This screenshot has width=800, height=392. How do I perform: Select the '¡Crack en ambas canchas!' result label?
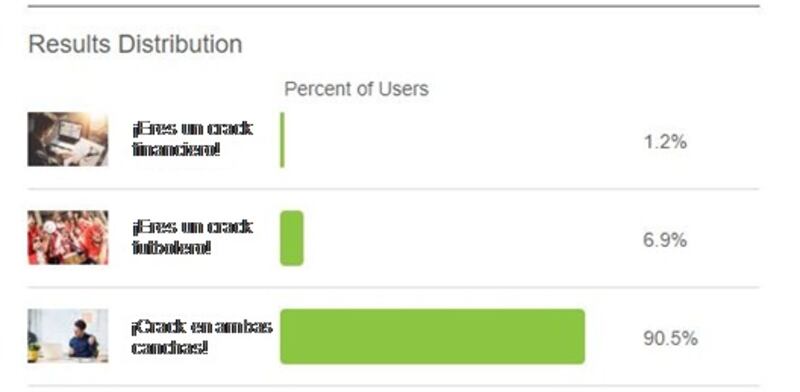click(x=202, y=337)
